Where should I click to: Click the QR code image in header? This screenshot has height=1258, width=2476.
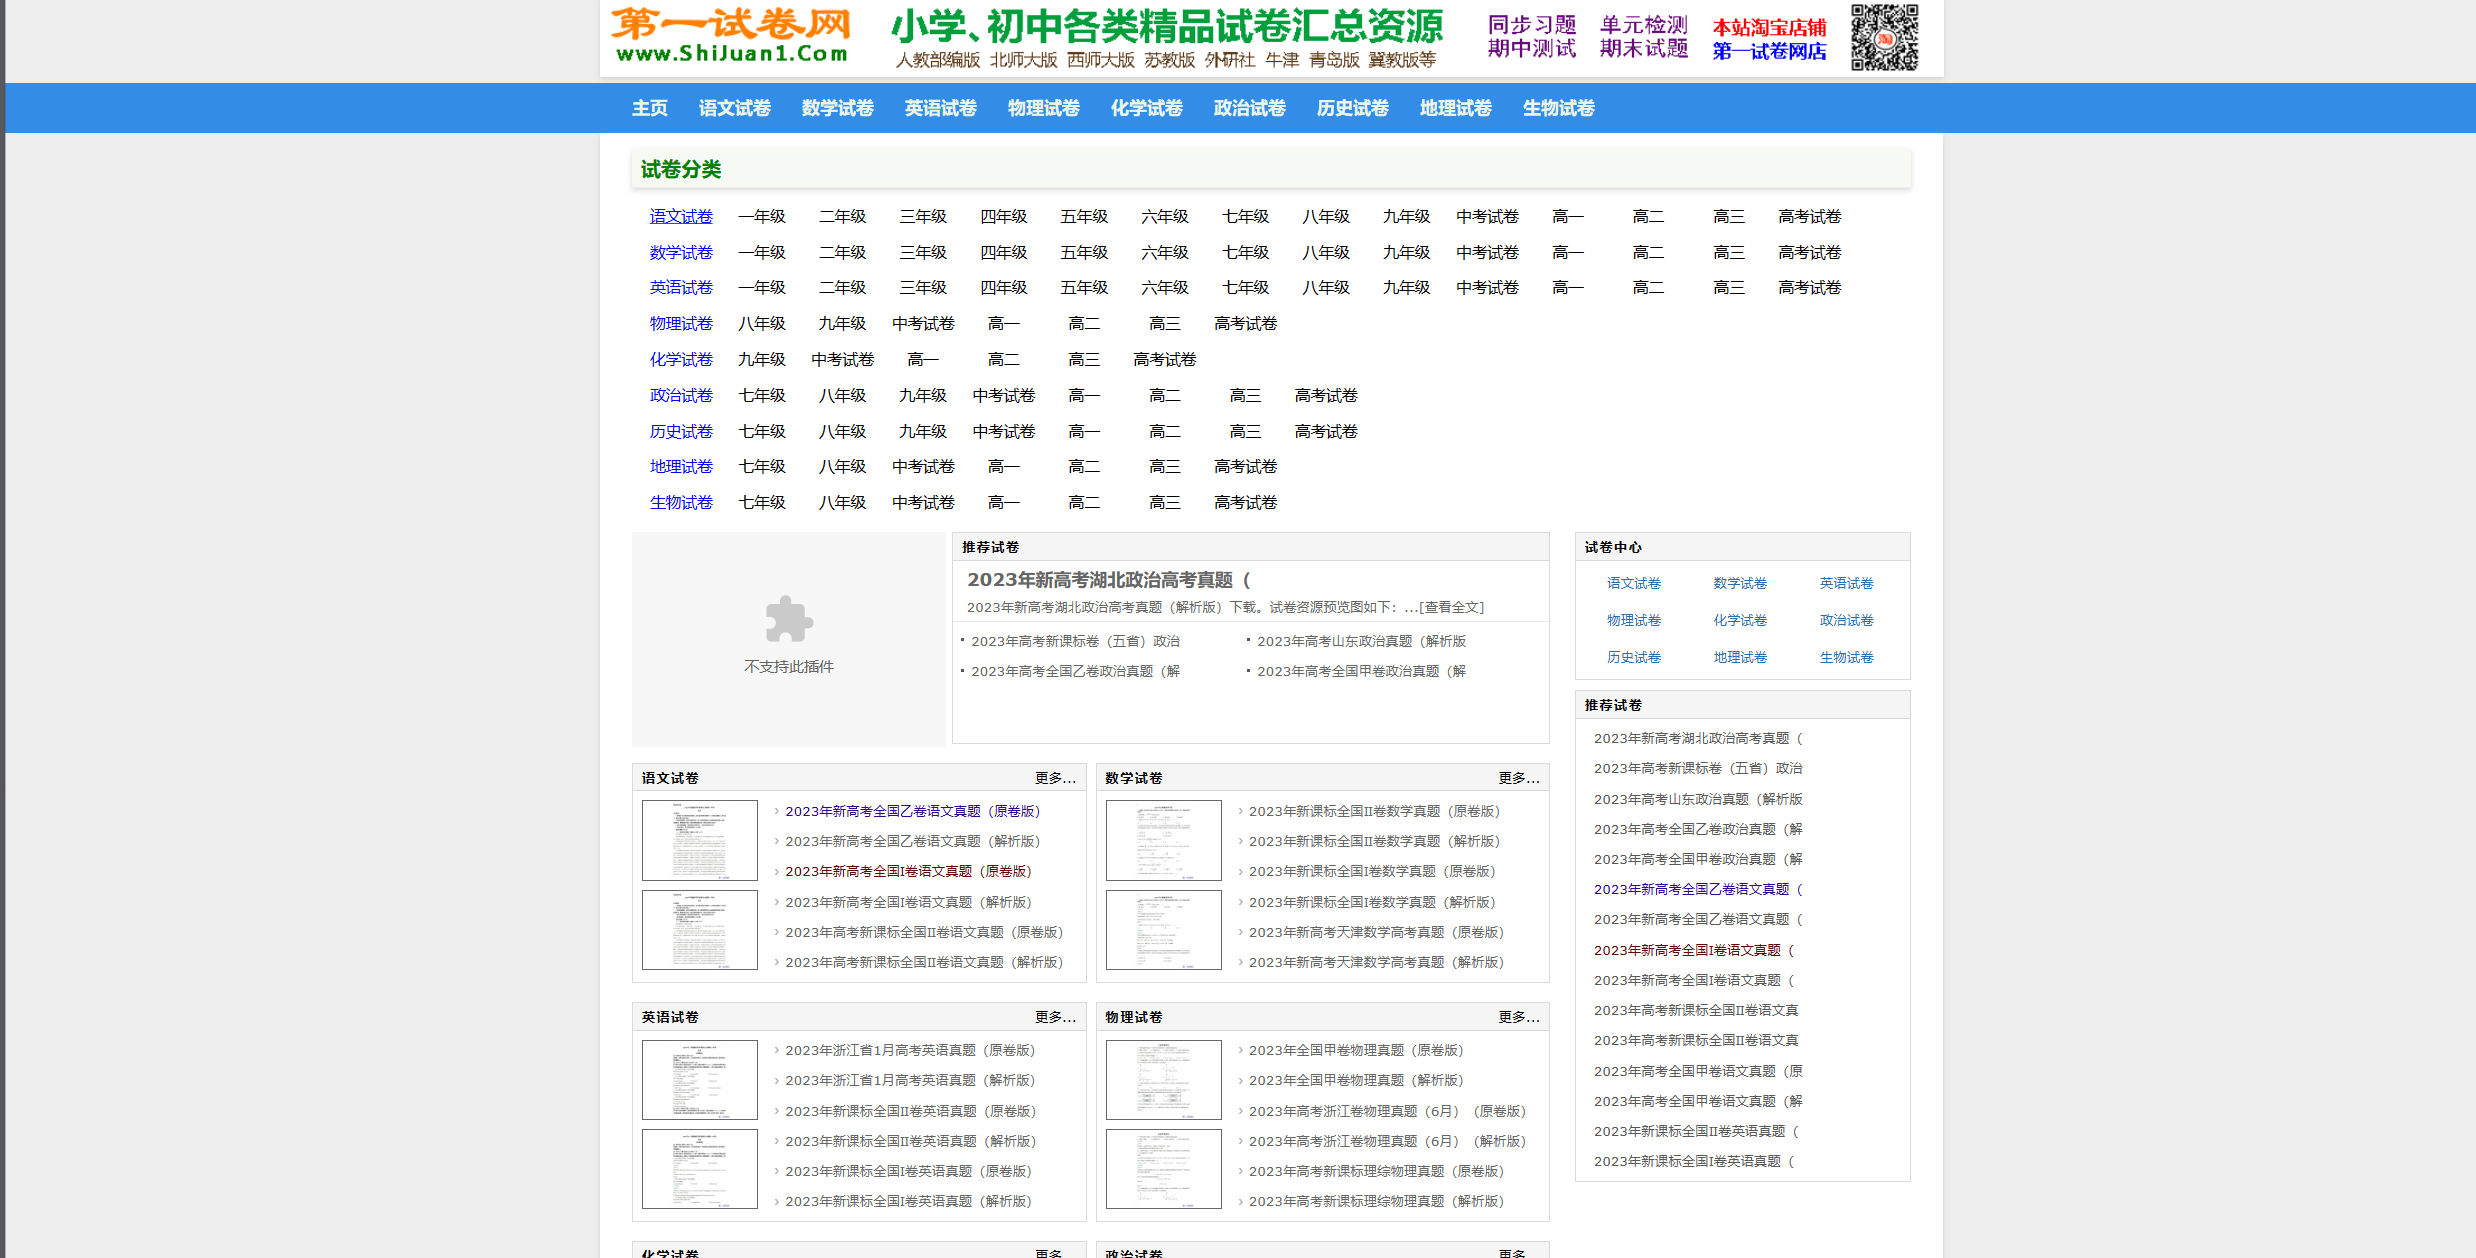tap(1884, 37)
